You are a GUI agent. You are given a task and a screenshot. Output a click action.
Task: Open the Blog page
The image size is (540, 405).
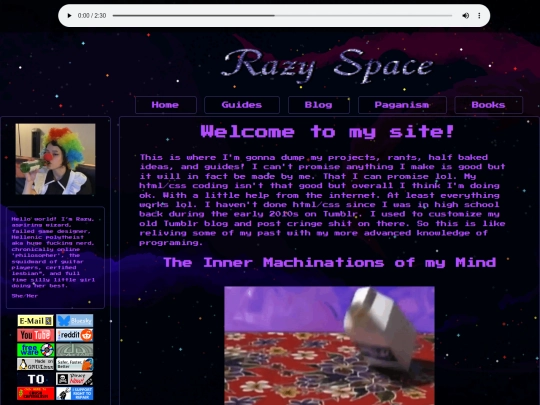[319, 105]
